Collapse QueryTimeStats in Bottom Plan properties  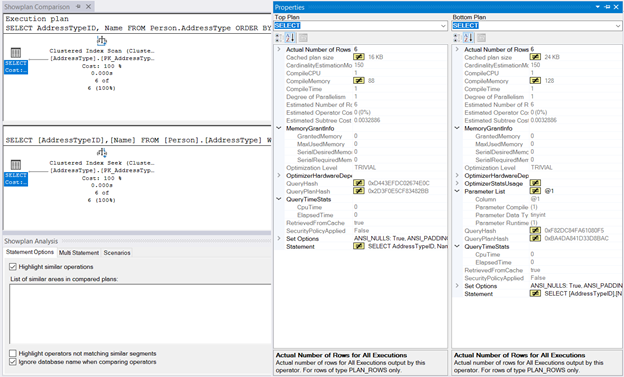pyautogui.click(x=457, y=246)
